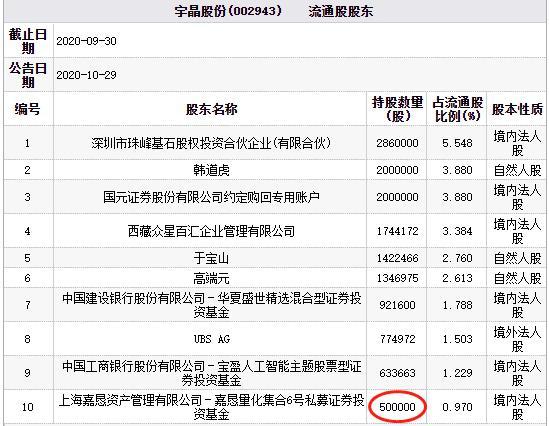This screenshot has width=549, height=426.
Task: Select the announcement date 2020-10-29
Action: click(86, 75)
